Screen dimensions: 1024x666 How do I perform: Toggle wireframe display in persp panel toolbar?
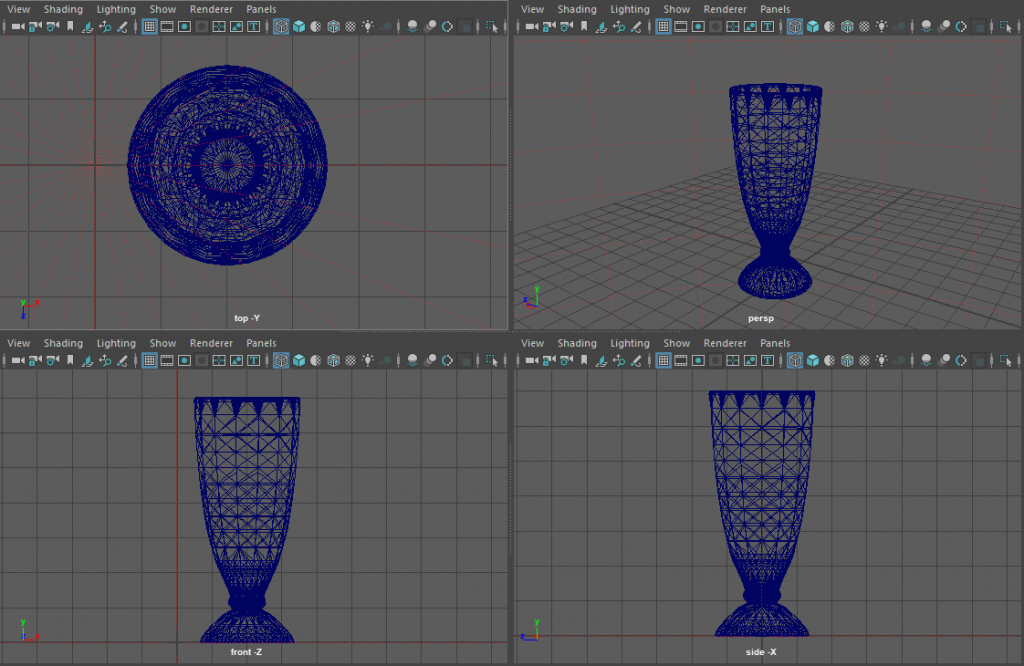[x=795, y=27]
